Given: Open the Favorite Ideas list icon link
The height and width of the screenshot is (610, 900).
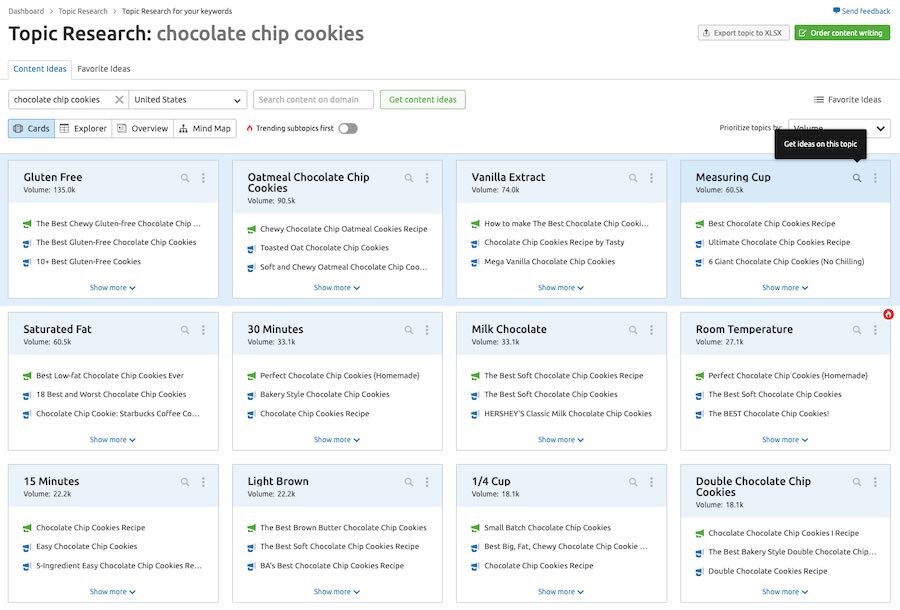Looking at the screenshot, I should pyautogui.click(x=847, y=99).
